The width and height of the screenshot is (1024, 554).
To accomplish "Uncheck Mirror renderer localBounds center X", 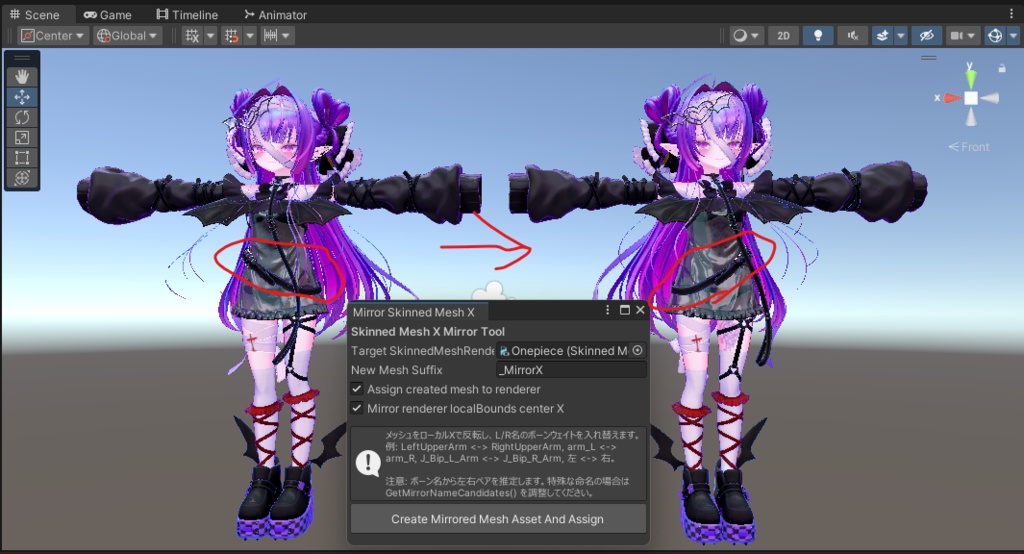I will (357, 408).
